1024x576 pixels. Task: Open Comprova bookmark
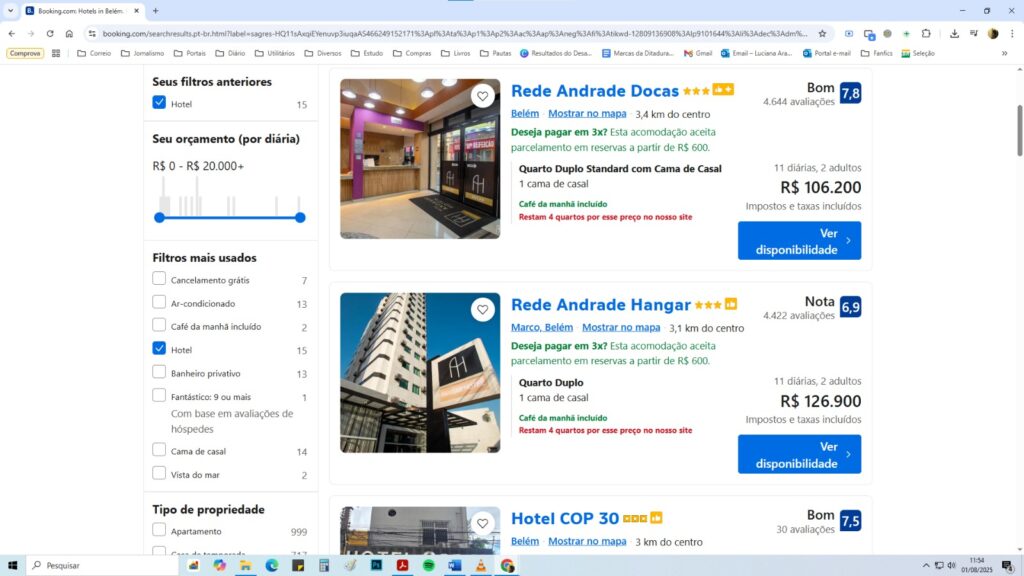pyautogui.click(x=25, y=54)
